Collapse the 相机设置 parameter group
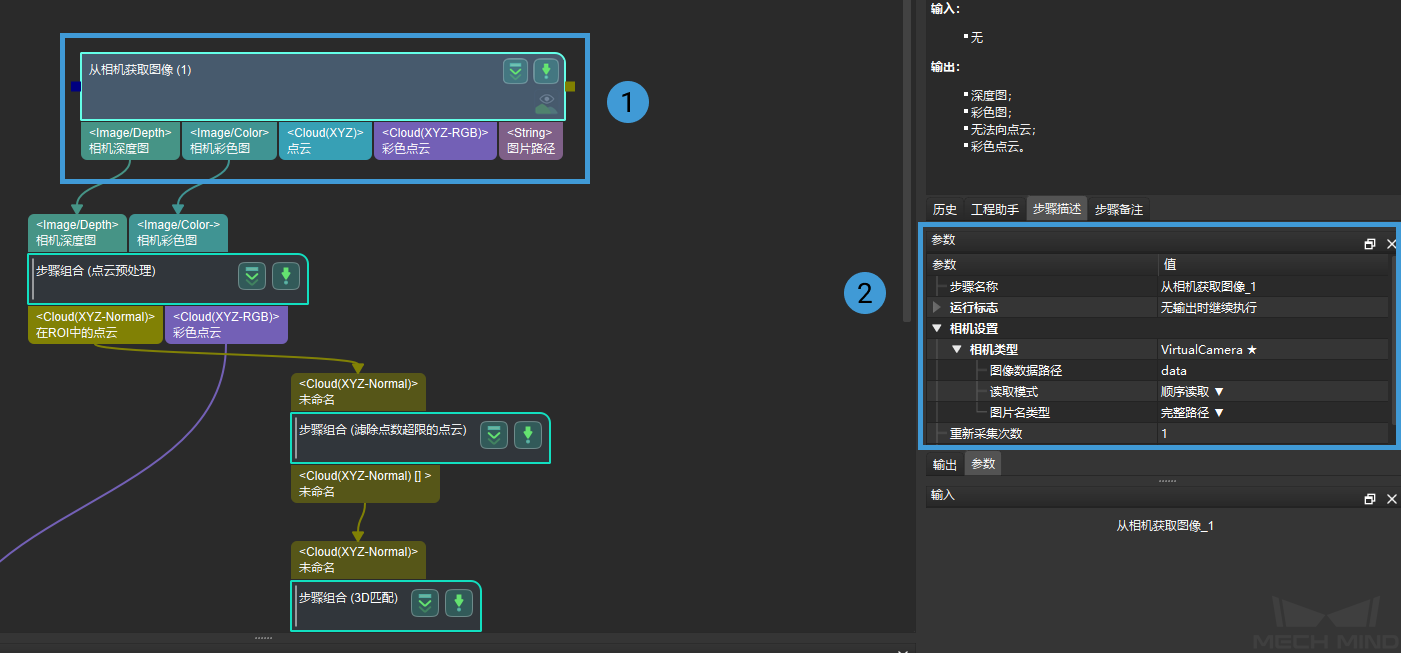Screen dimensions: 1401x653 coord(937,328)
